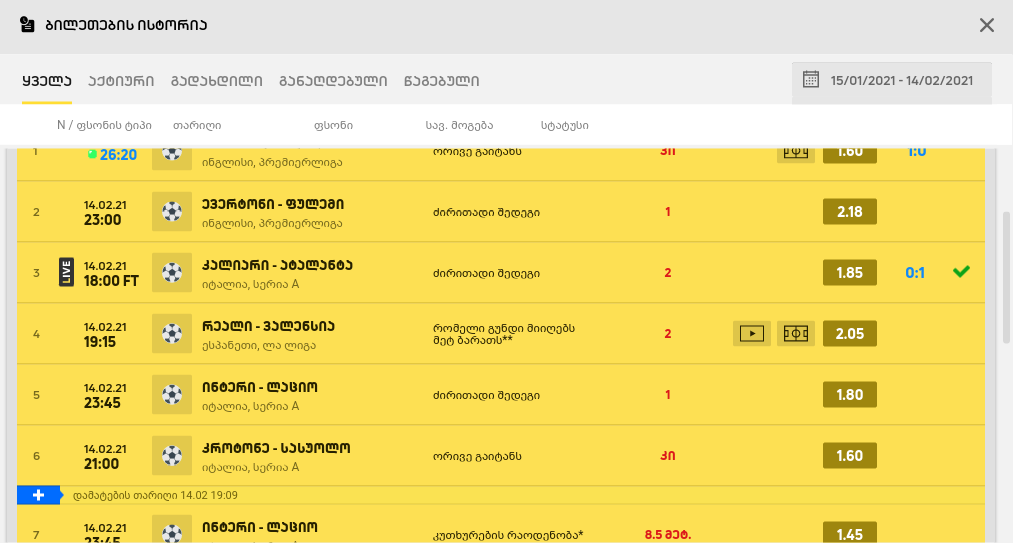Open match ევერტონი - ფულემი

point(273,204)
